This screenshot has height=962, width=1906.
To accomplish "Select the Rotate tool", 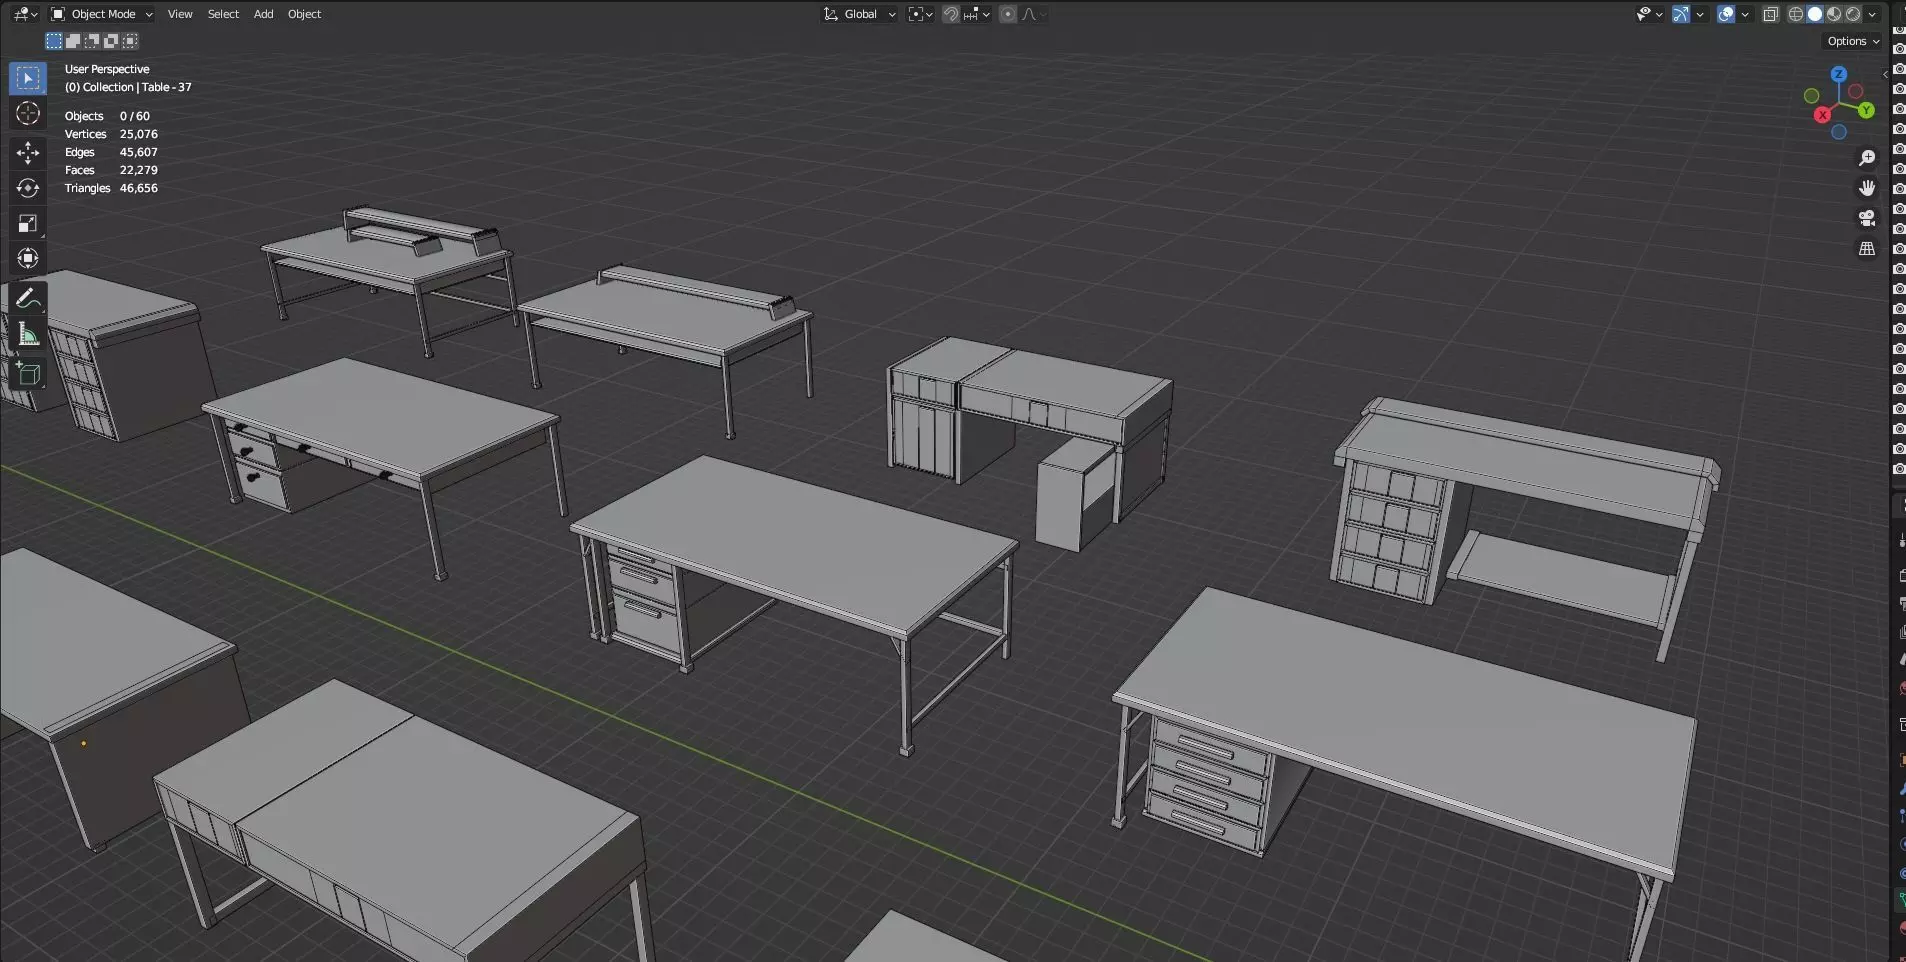I will coord(28,188).
